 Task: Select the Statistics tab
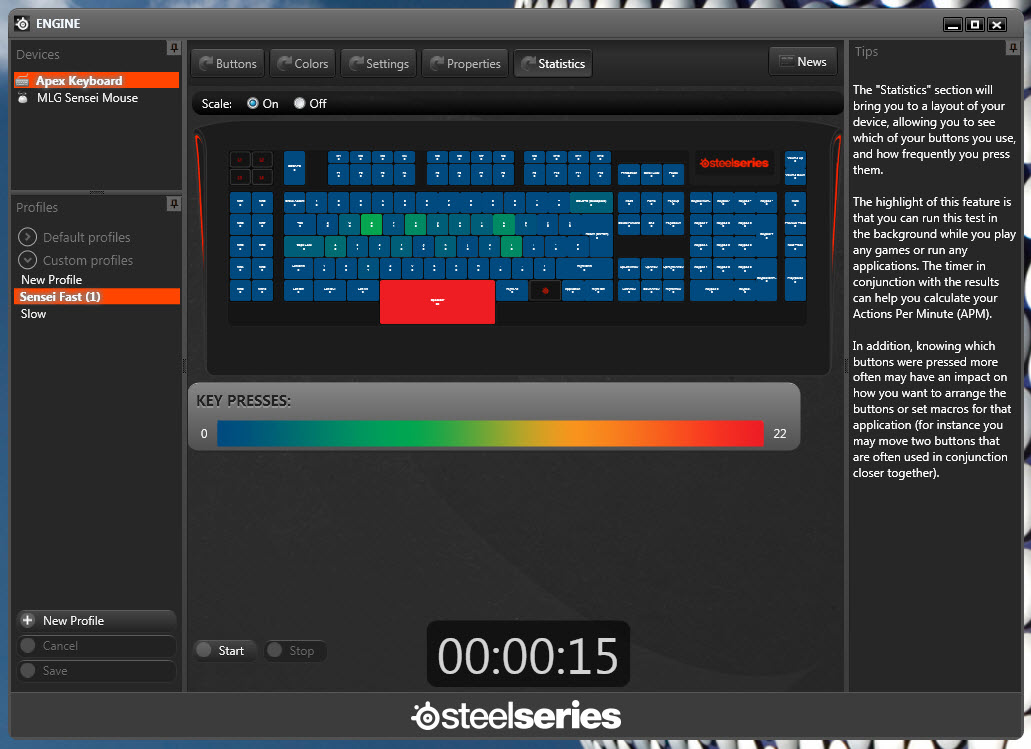tap(553, 64)
